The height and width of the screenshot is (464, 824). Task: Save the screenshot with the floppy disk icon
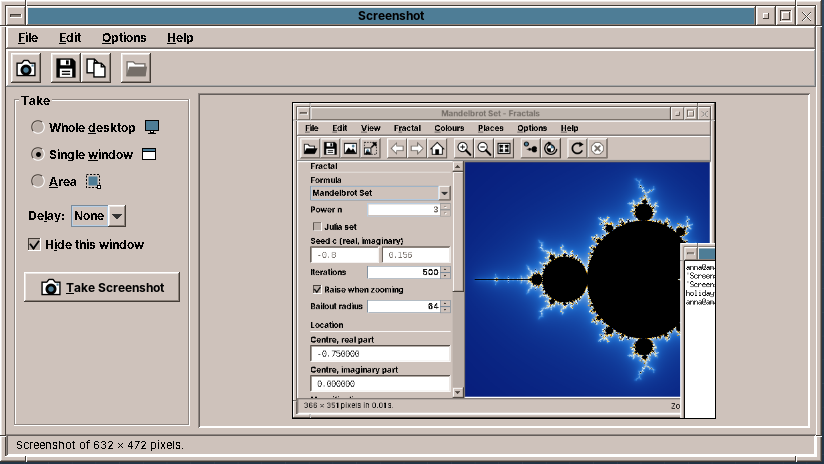(x=66, y=68)
